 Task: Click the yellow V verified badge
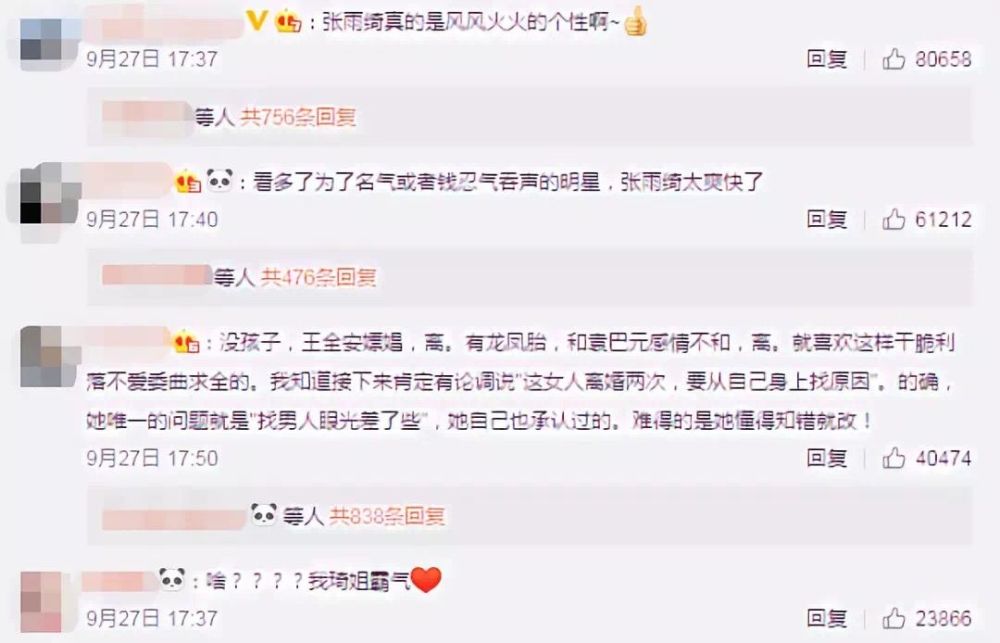(256, 21)
